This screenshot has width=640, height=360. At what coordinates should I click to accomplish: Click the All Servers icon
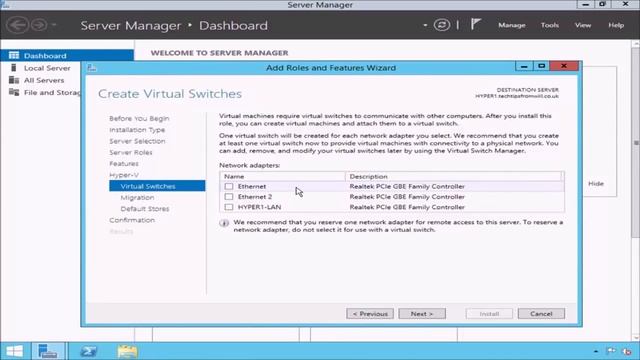[14, 80]
